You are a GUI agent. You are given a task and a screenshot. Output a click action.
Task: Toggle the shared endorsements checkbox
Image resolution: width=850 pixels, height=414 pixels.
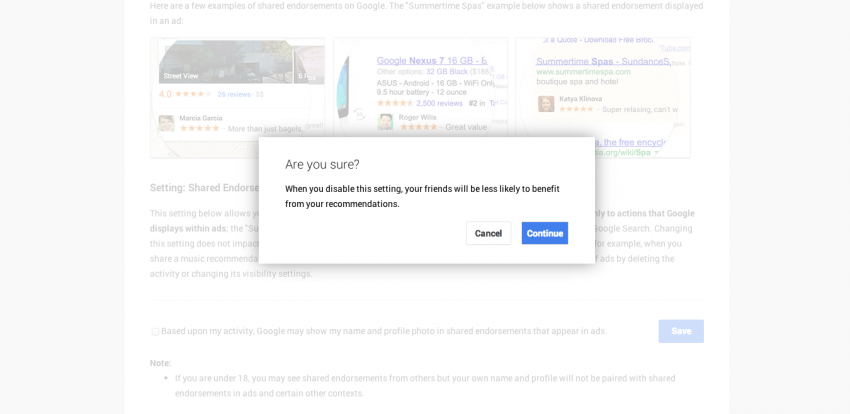[x=156, y=332]
